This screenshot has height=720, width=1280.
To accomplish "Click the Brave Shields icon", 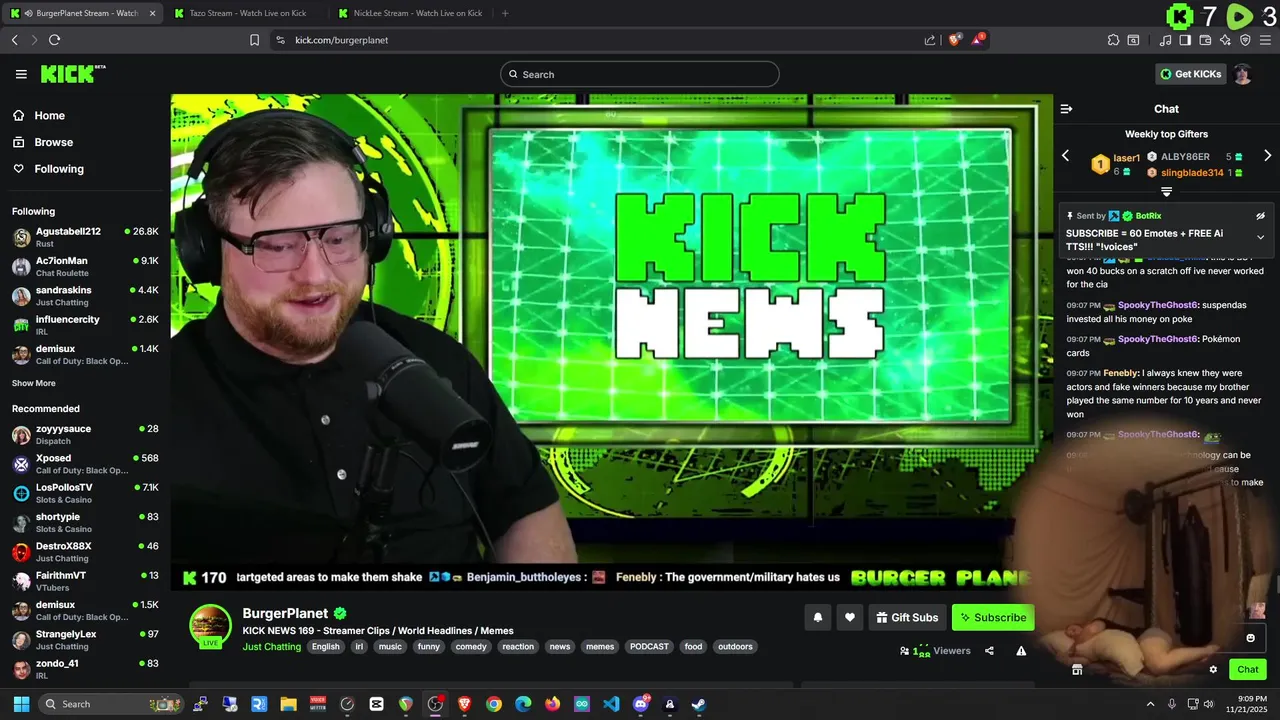I will click(955, 40).
